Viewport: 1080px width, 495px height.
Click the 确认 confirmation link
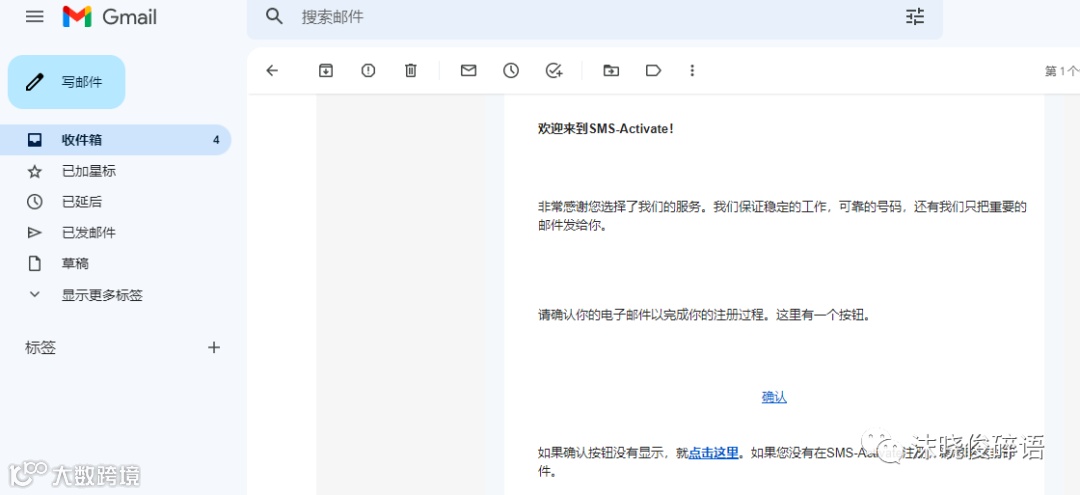pyautogui.click(x=774, y=397)
